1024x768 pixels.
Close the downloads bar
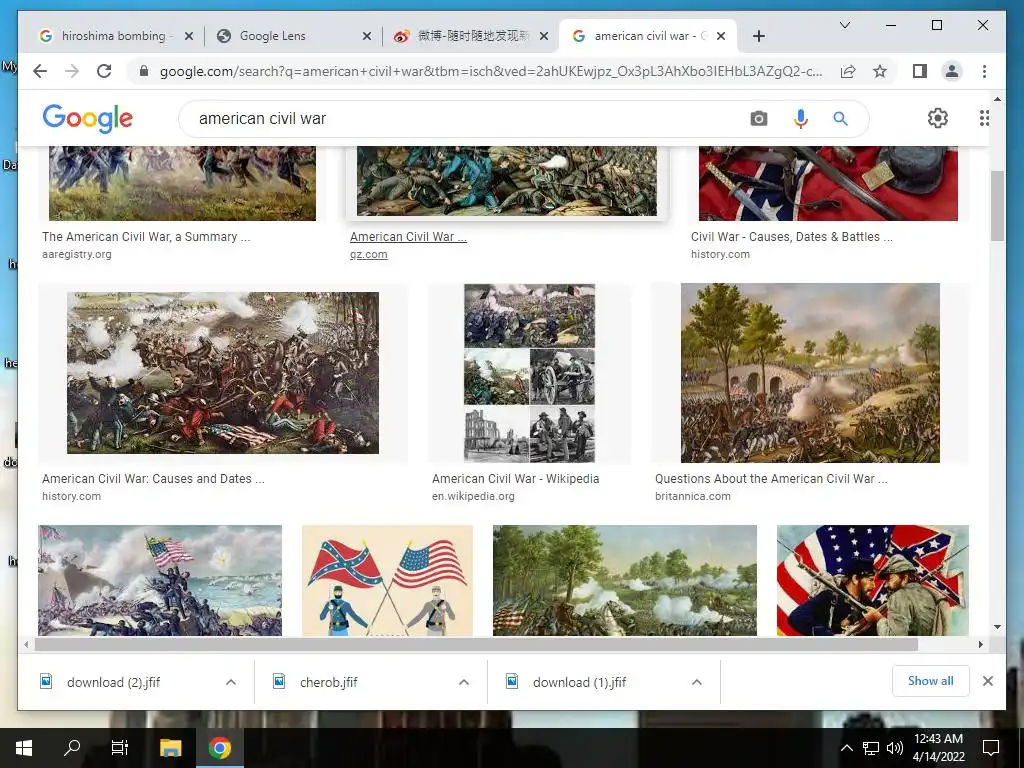click(x=987, y=681)
